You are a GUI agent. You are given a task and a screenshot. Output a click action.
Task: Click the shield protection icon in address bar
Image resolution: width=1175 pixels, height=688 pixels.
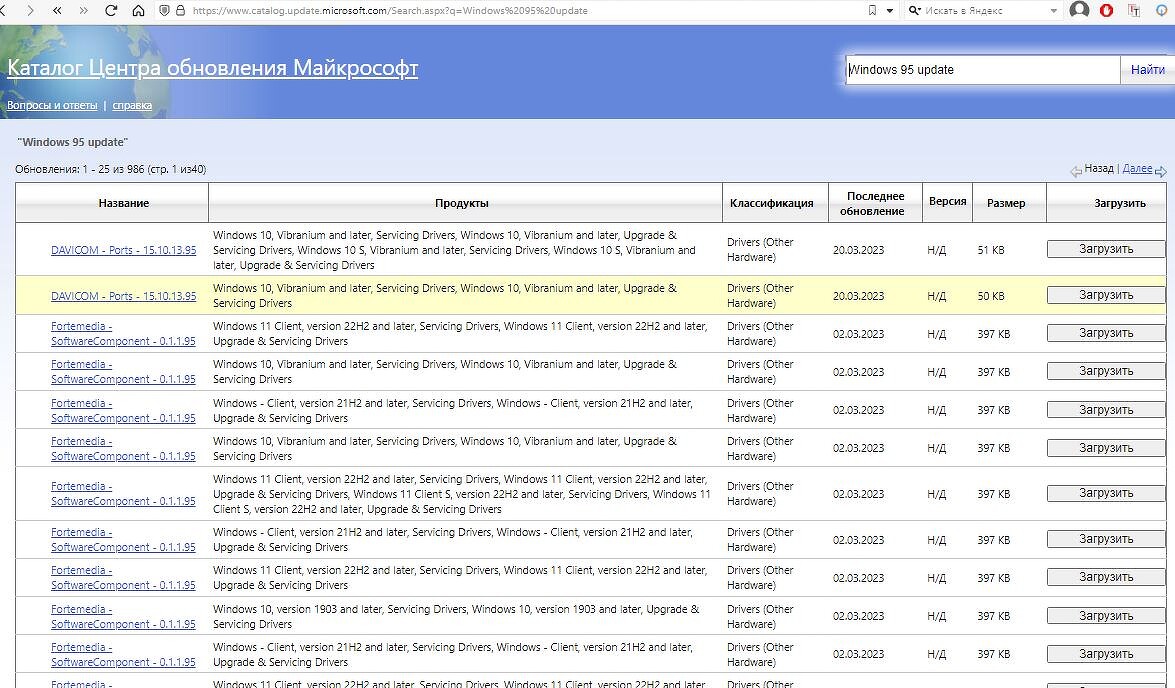[x=165, y=10]
